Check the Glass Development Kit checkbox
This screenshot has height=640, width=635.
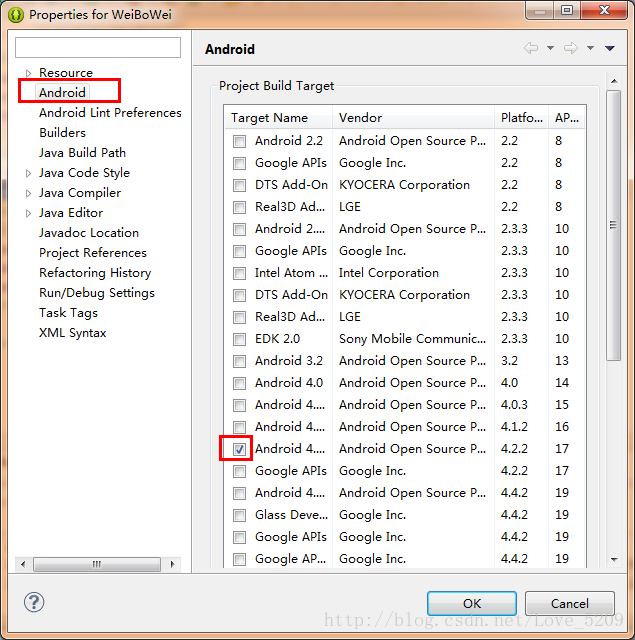coord(239,515)
